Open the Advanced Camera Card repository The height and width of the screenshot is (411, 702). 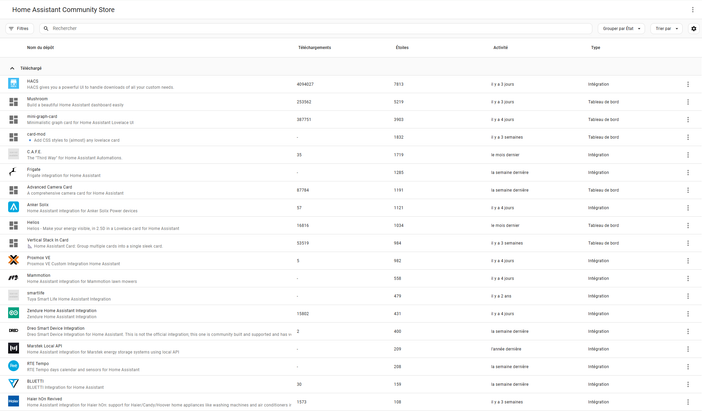(351, 190)
